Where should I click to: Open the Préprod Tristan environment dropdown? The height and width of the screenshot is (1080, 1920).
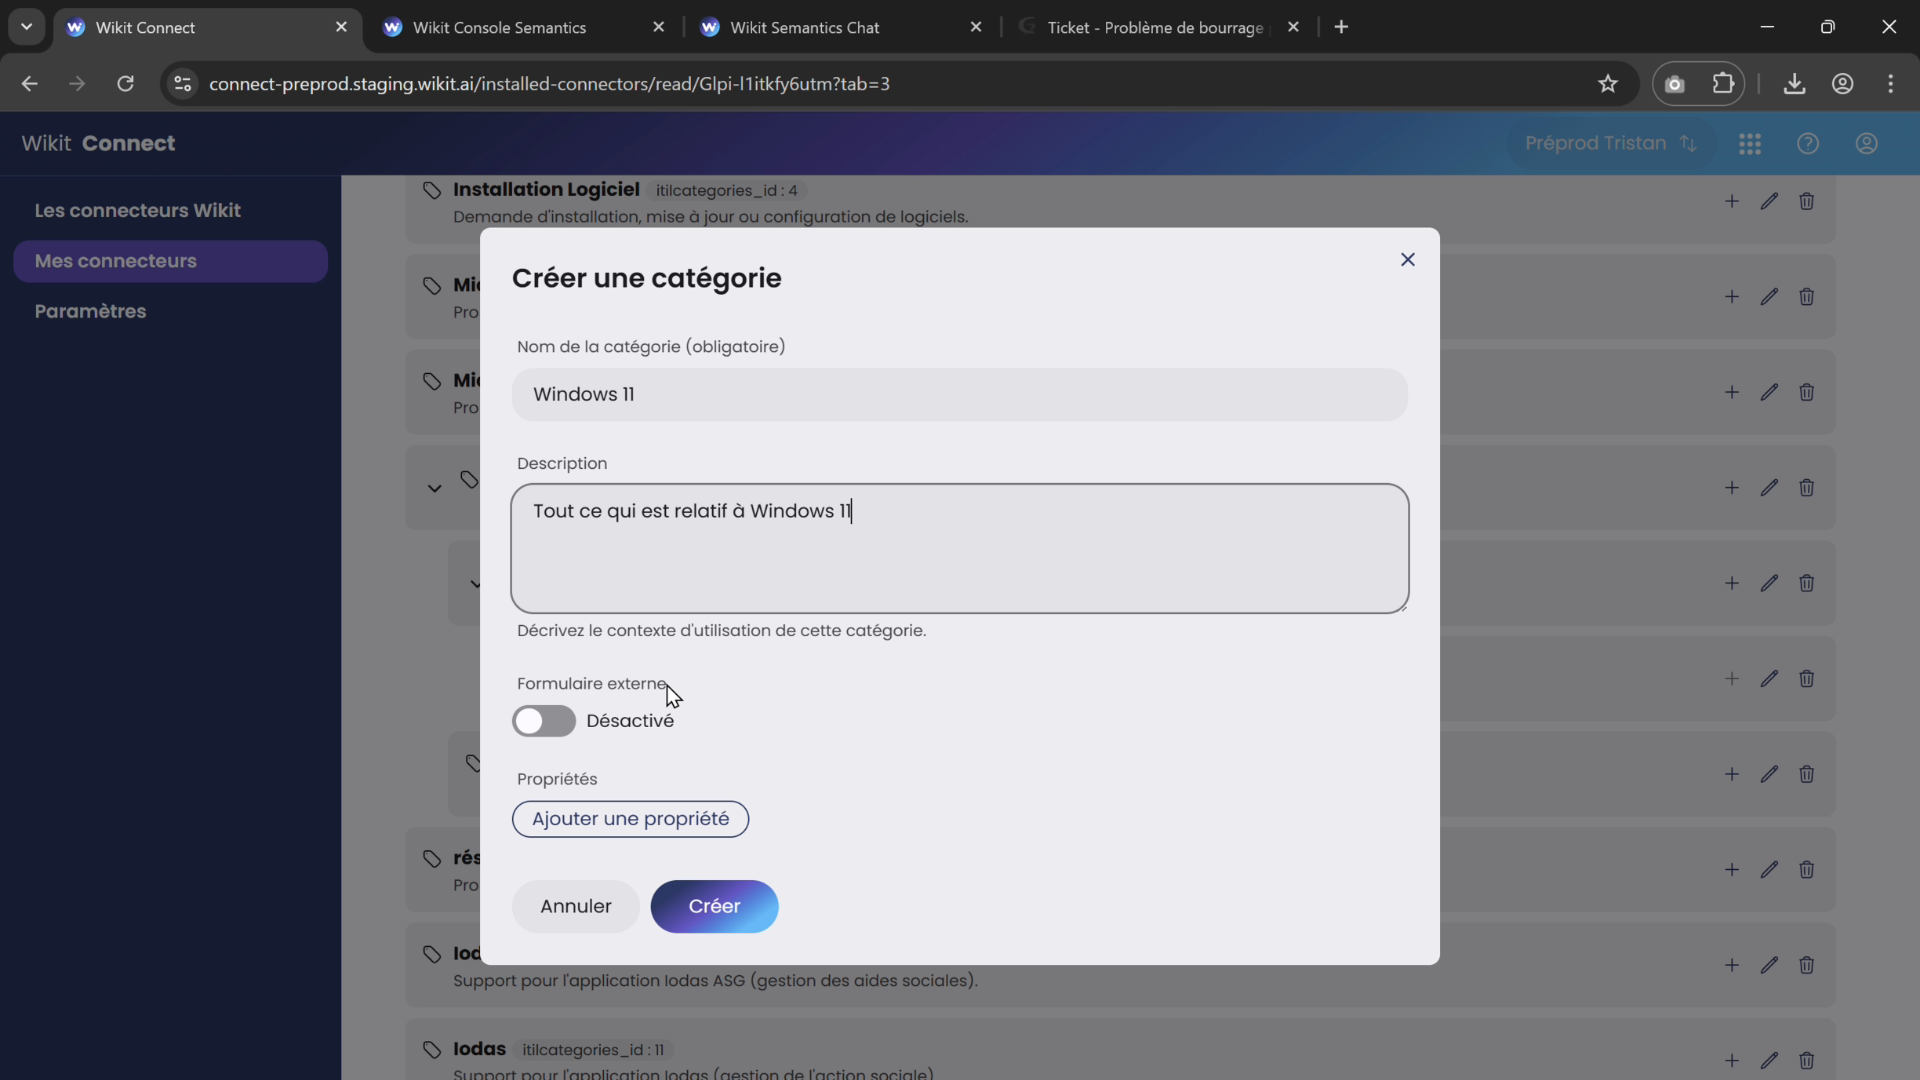click(1610, 144)
